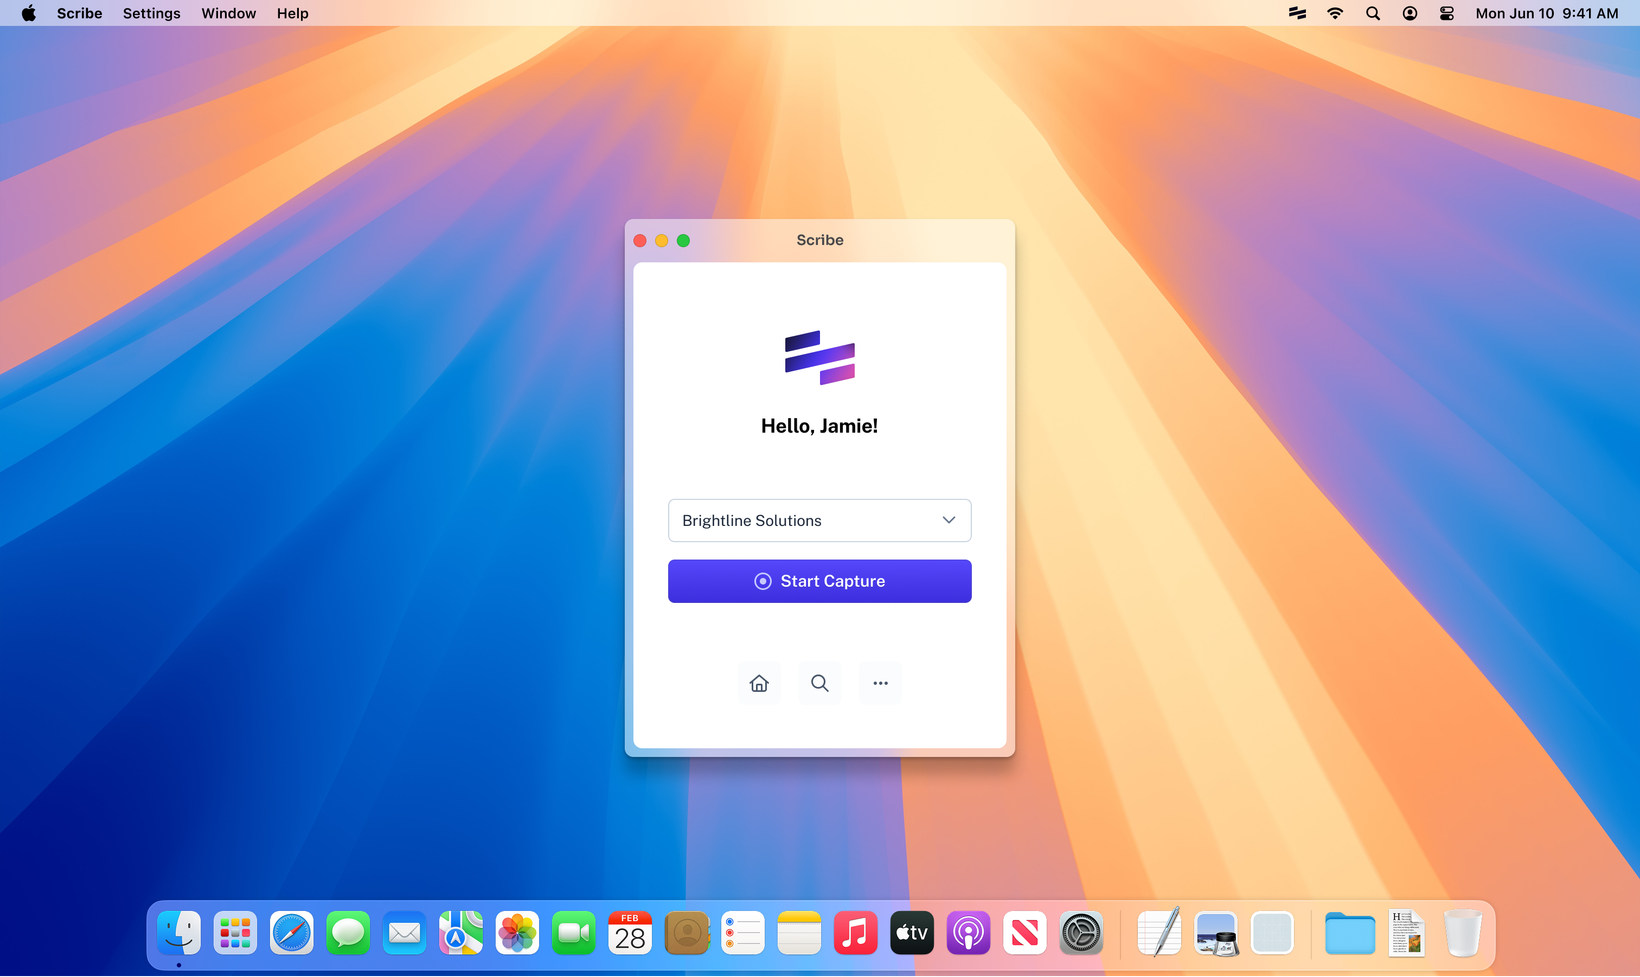
Task: Open the Trash from the Dock
Action: pos(1463,934)
